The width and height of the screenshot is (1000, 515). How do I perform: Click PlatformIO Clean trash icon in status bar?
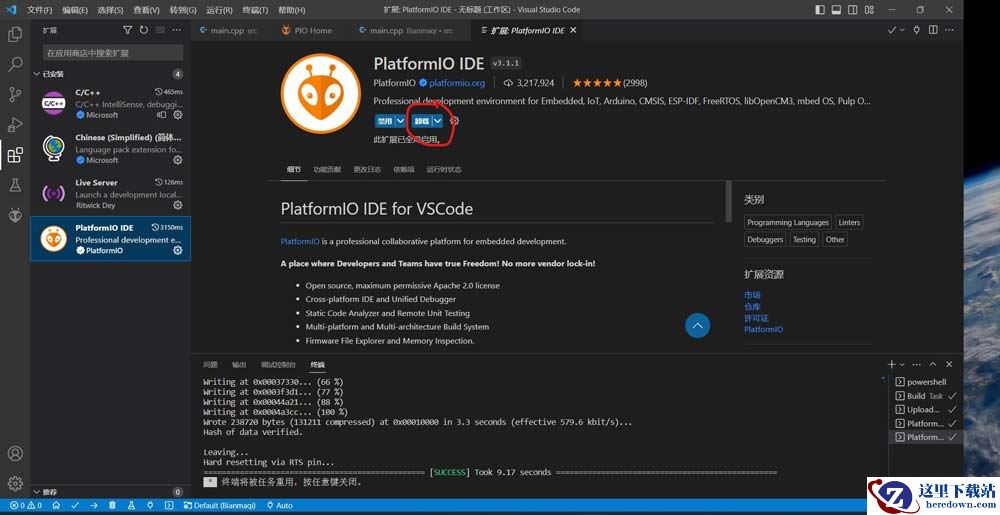112,505
